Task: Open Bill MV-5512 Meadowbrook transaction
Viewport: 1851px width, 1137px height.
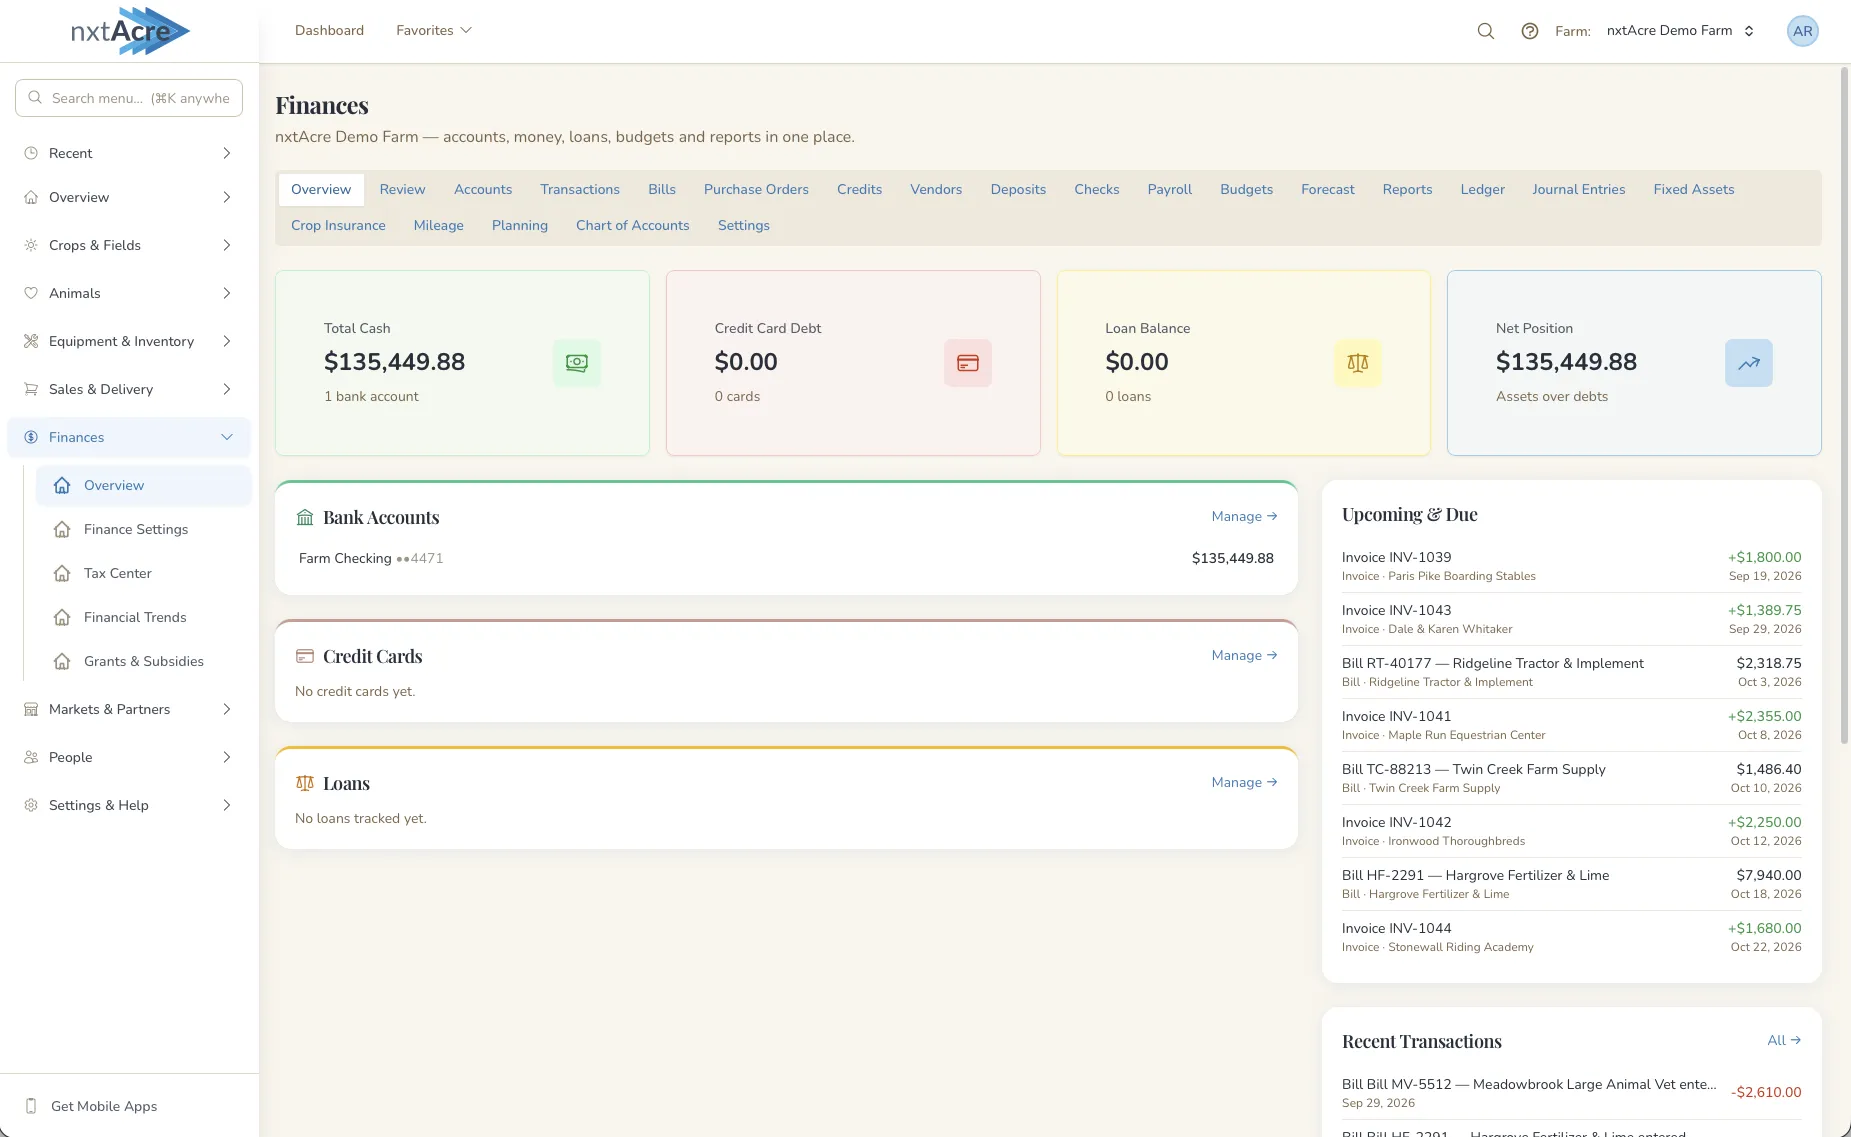Action: click(x=1571, y=1093)
